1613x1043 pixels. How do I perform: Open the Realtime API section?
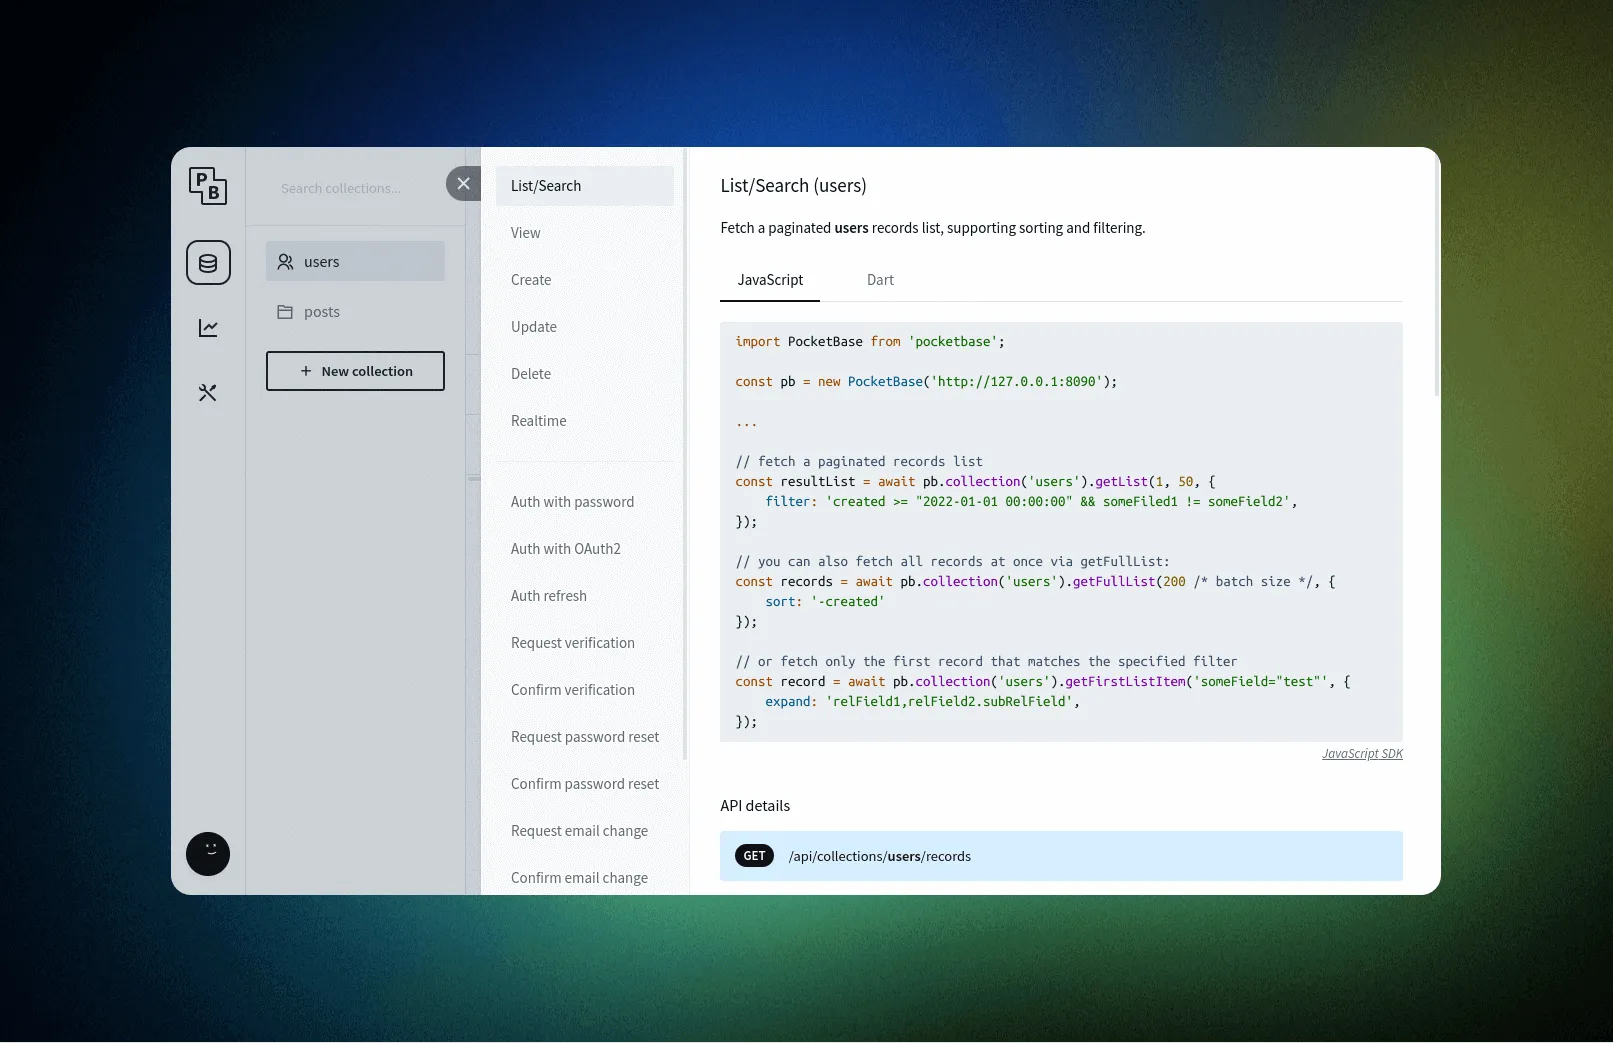click(585, 421)
